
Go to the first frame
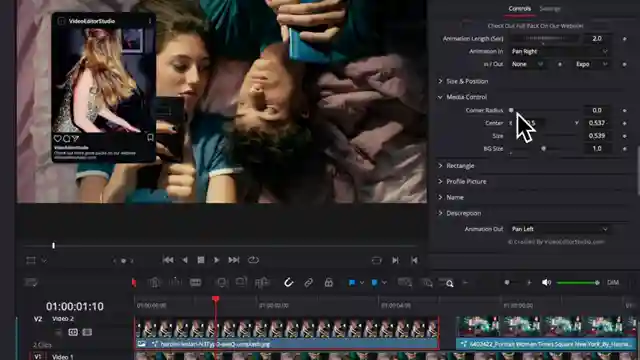point(168,260)
